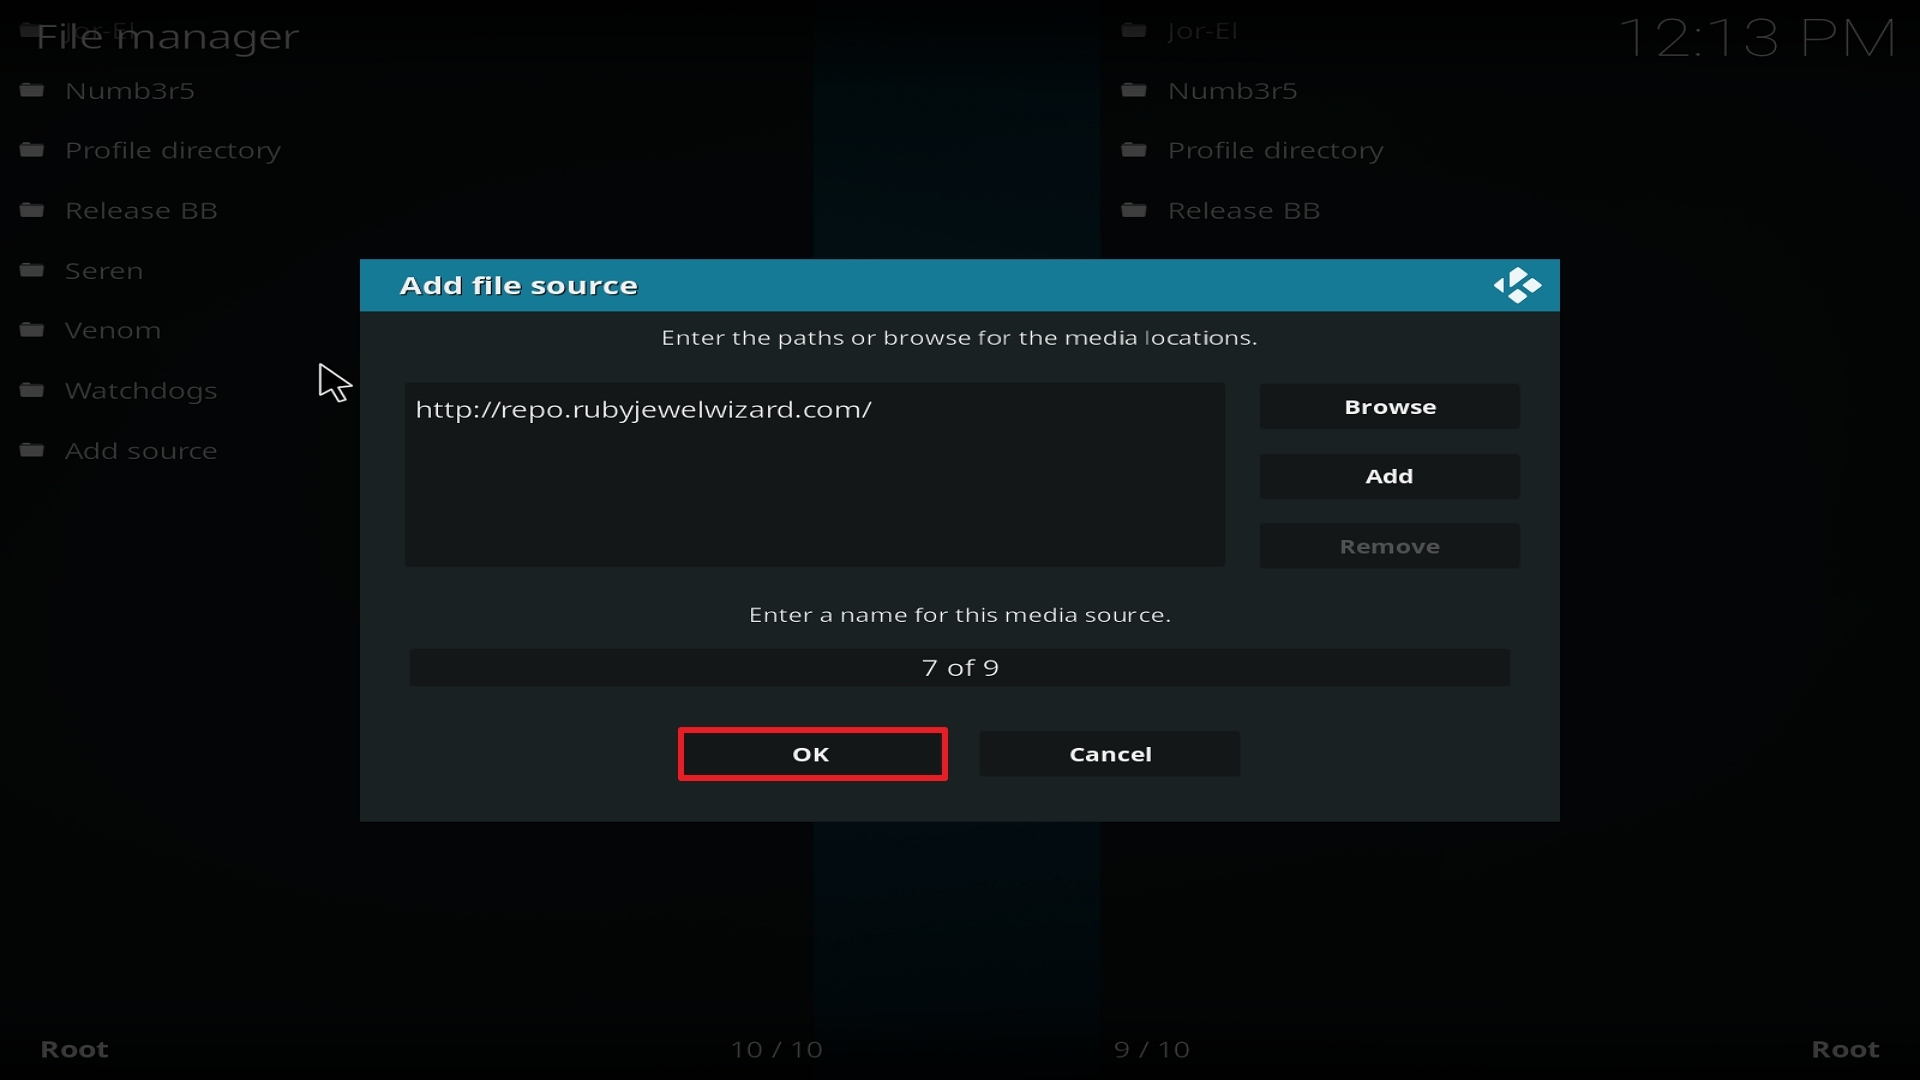Click Numb3r5 folder icon in left pane
Viewport: 1920px width, 1080px height.
(32, 90)
